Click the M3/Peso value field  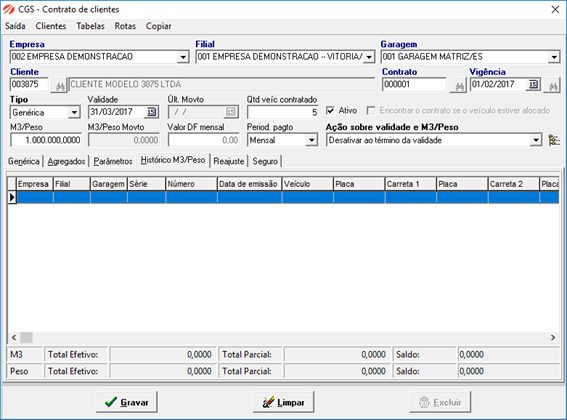point(46,140)
